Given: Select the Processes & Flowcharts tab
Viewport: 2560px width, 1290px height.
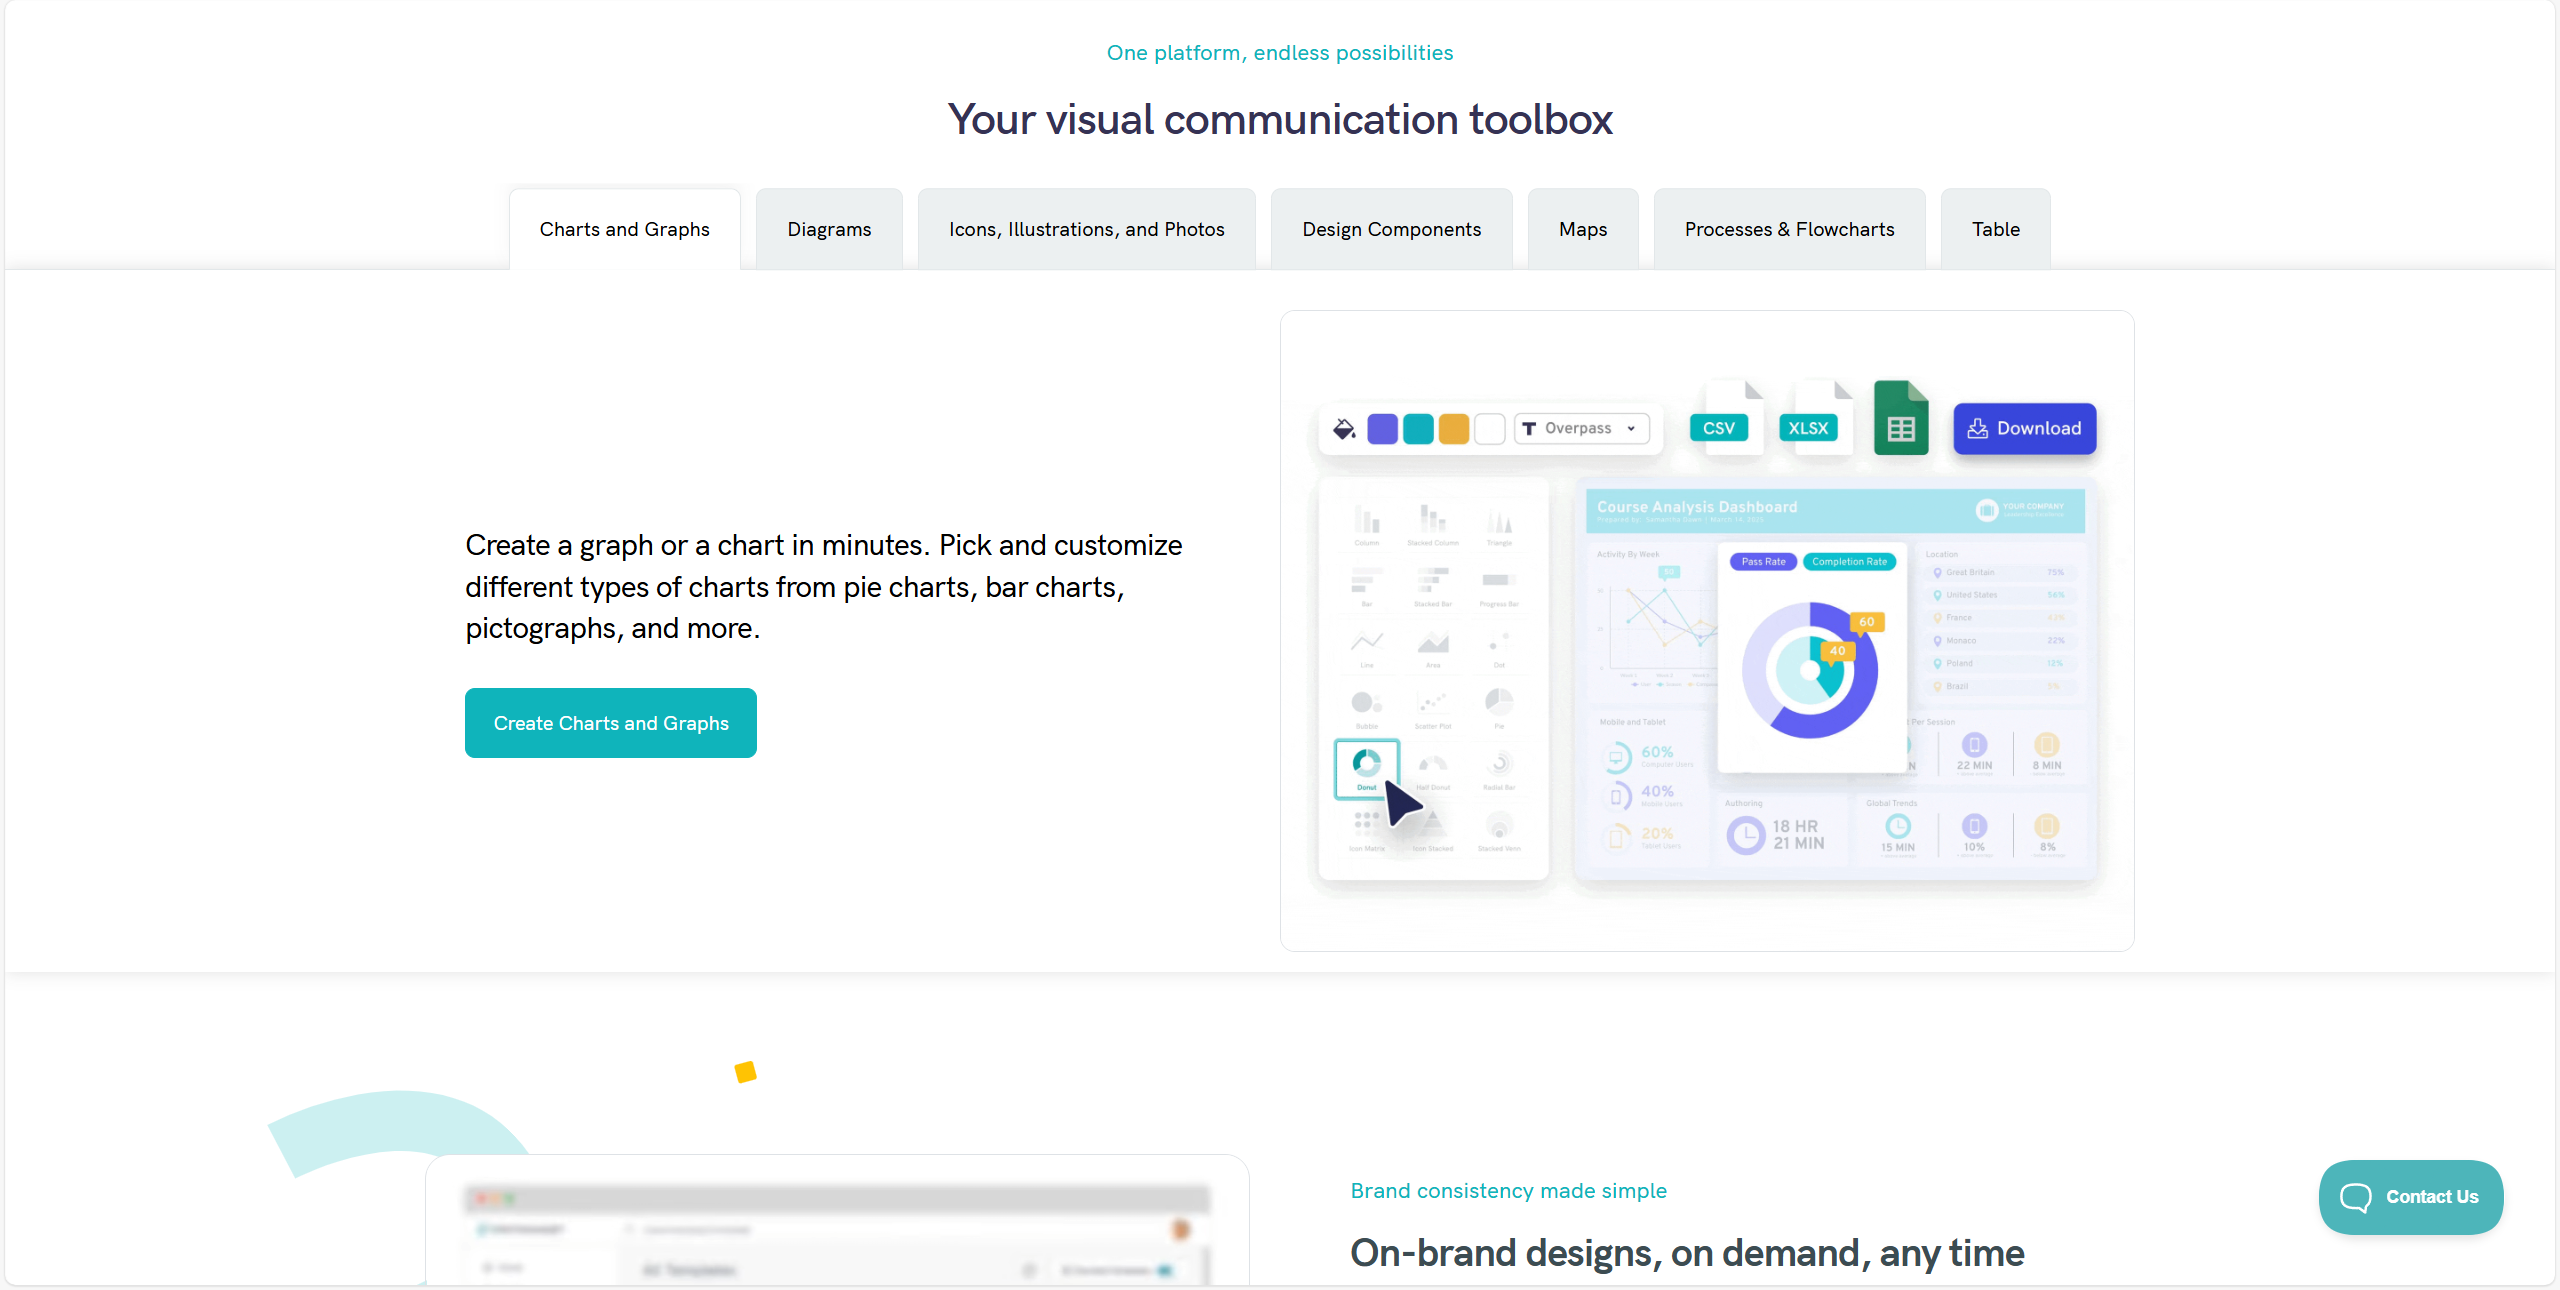Looking at the screenshot, I should tap(1789, 229).
